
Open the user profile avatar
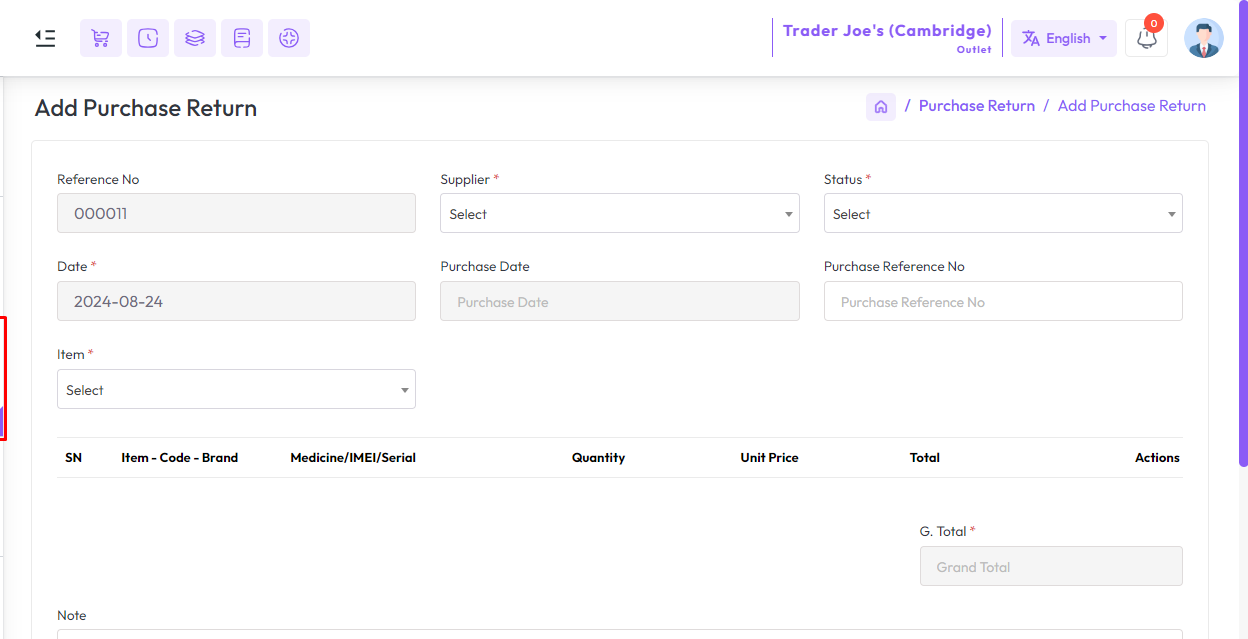click(x=1203, y=38)
